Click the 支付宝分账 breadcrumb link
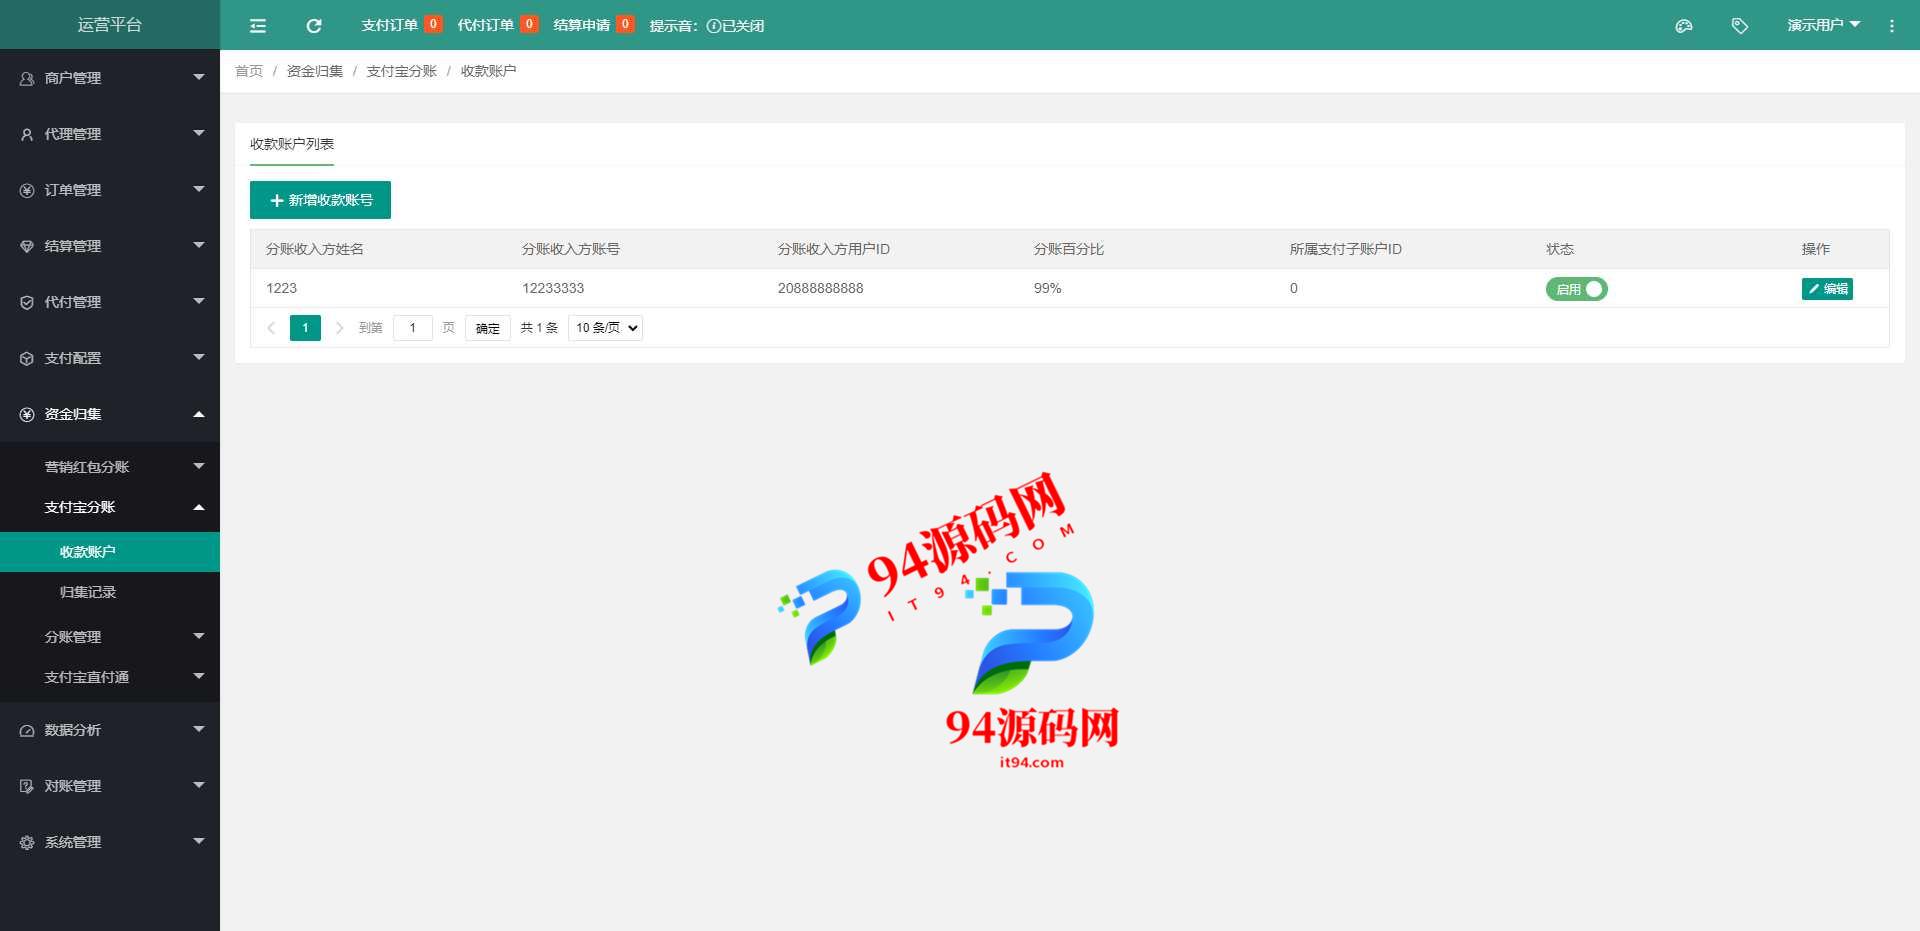1920x931 pixels. [x=402, y=71]
